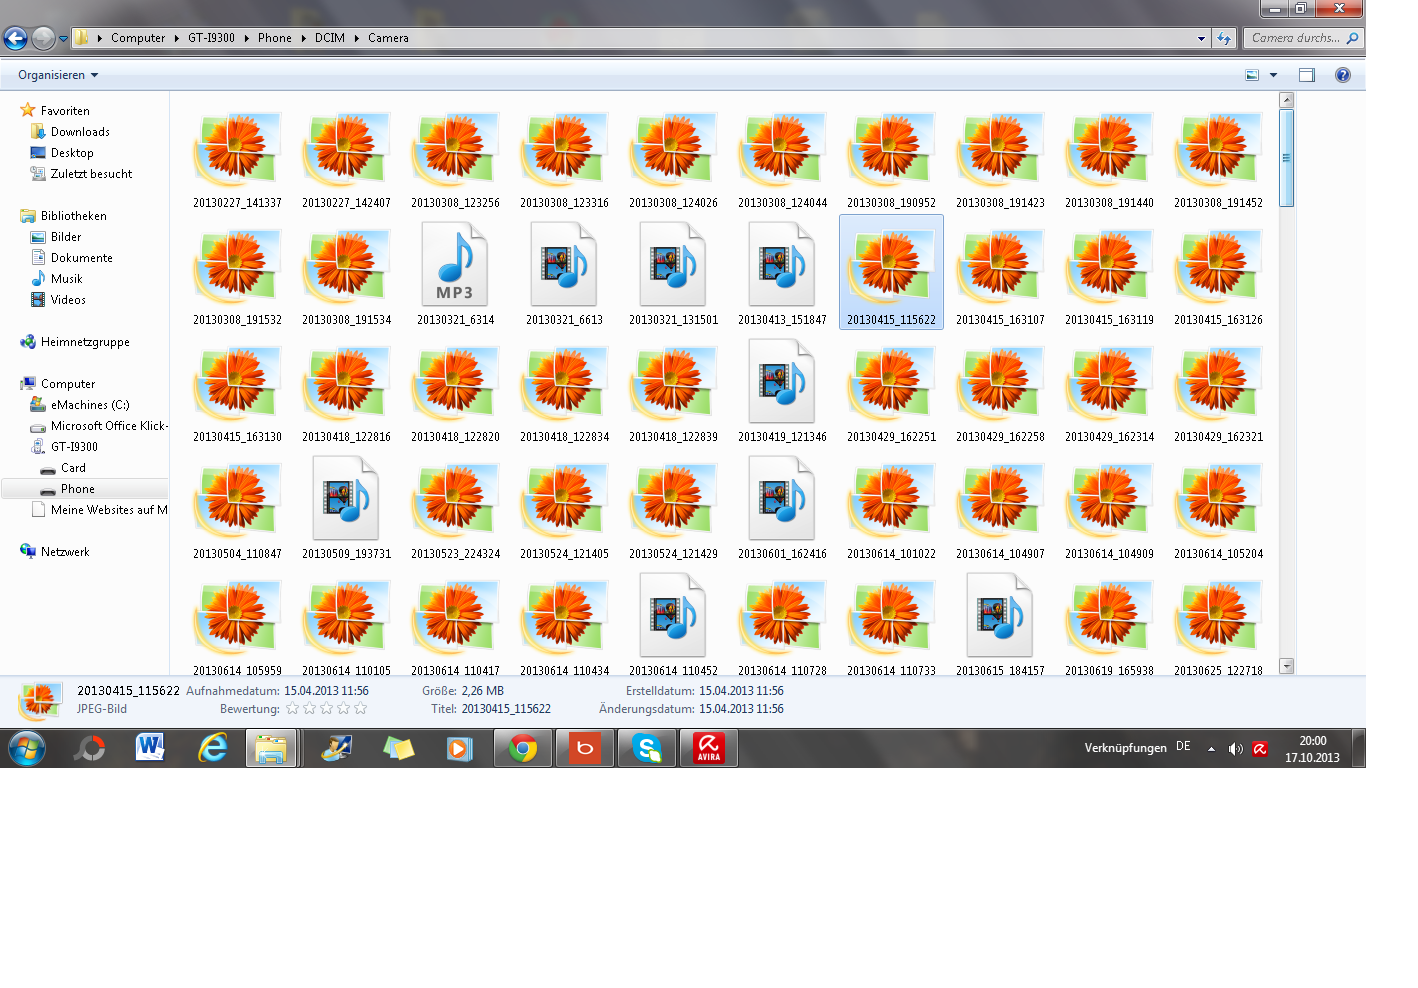Screen dimensions: 1418x988
Task: Open Avira antivirus in taskbar
Action: (708, 748)
